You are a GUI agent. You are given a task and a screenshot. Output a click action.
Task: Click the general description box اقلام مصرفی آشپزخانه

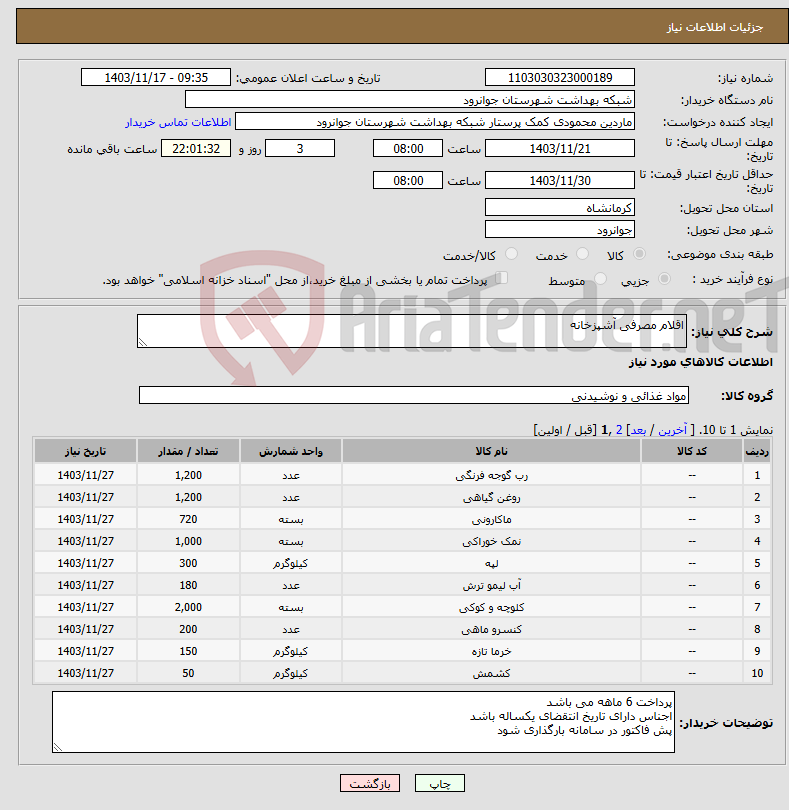click(412, 331)
